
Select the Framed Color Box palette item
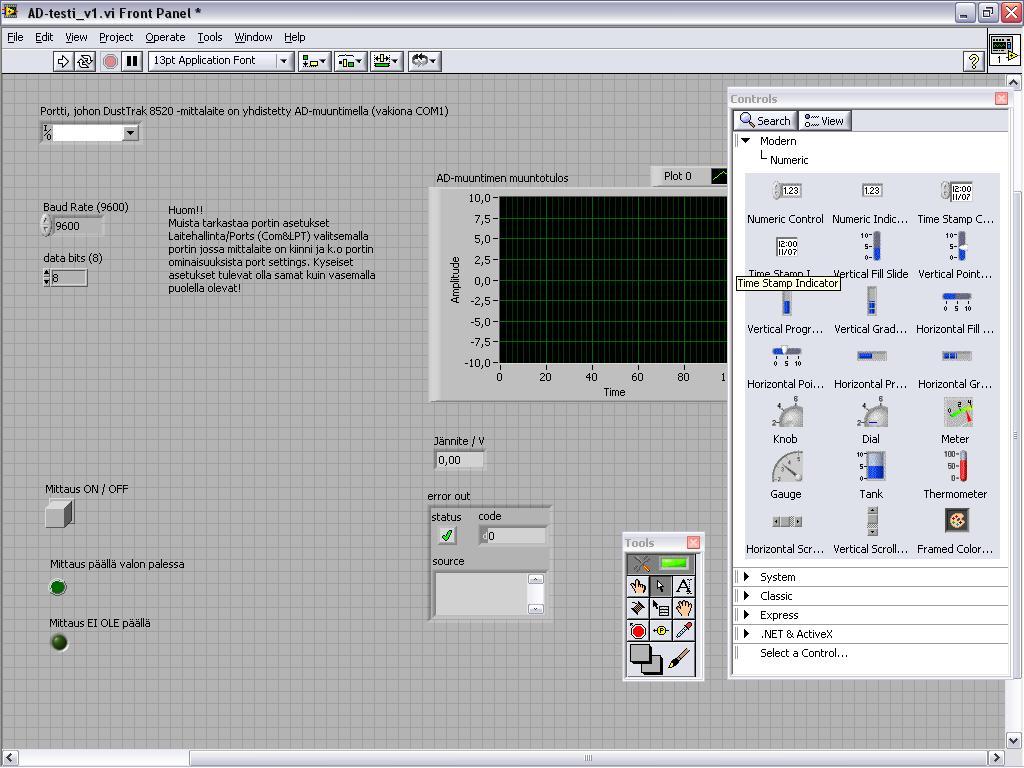(x=955, y=531)
